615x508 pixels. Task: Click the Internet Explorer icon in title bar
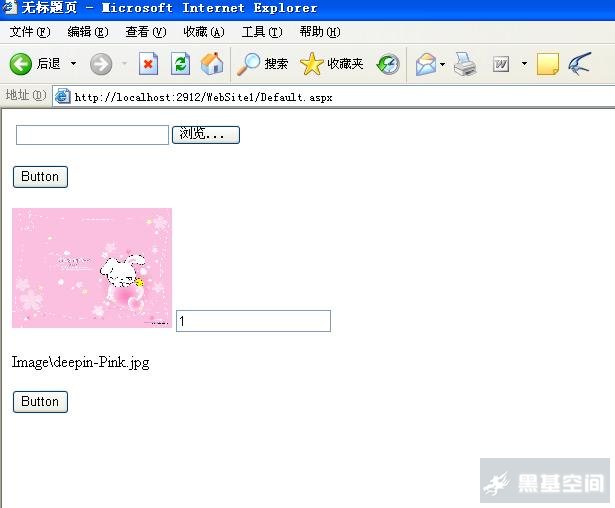pos(9,7)
